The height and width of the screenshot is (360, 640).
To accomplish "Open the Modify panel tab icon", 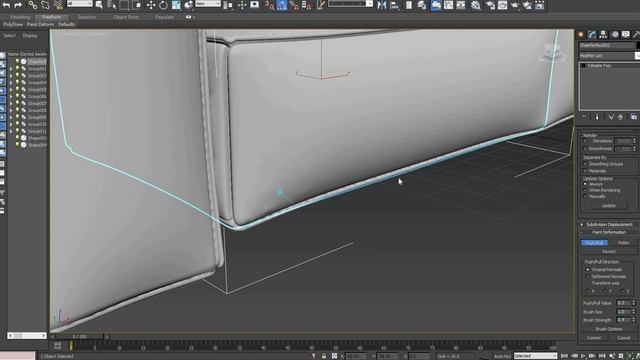I will coord(592,35).
